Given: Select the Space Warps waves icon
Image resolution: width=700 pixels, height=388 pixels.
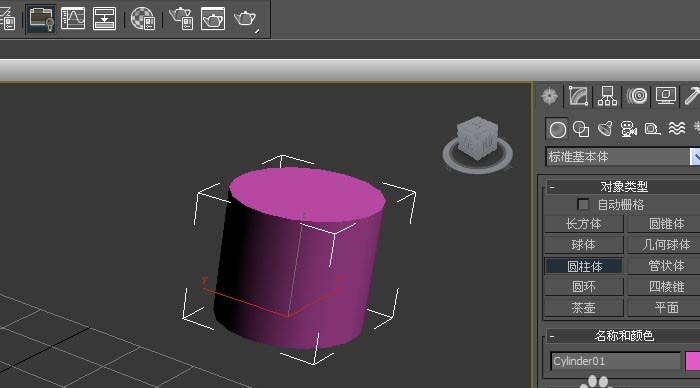Looking at the screenshot, I should (677, 129).
